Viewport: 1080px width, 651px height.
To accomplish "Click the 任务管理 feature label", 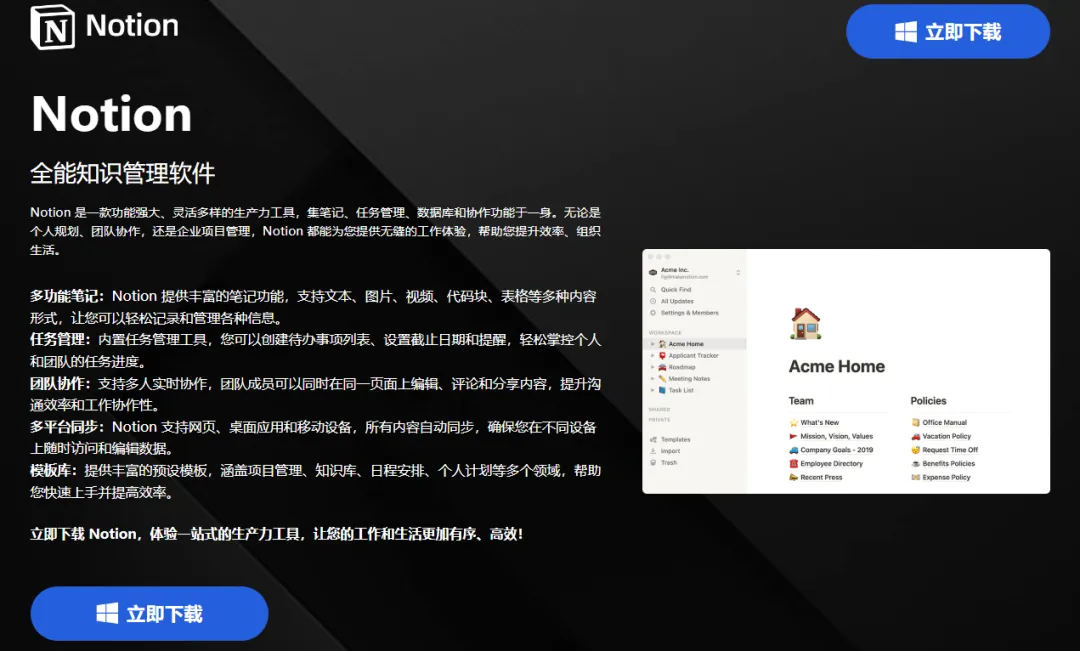I will pyautogui.click(x=60, y=340).
